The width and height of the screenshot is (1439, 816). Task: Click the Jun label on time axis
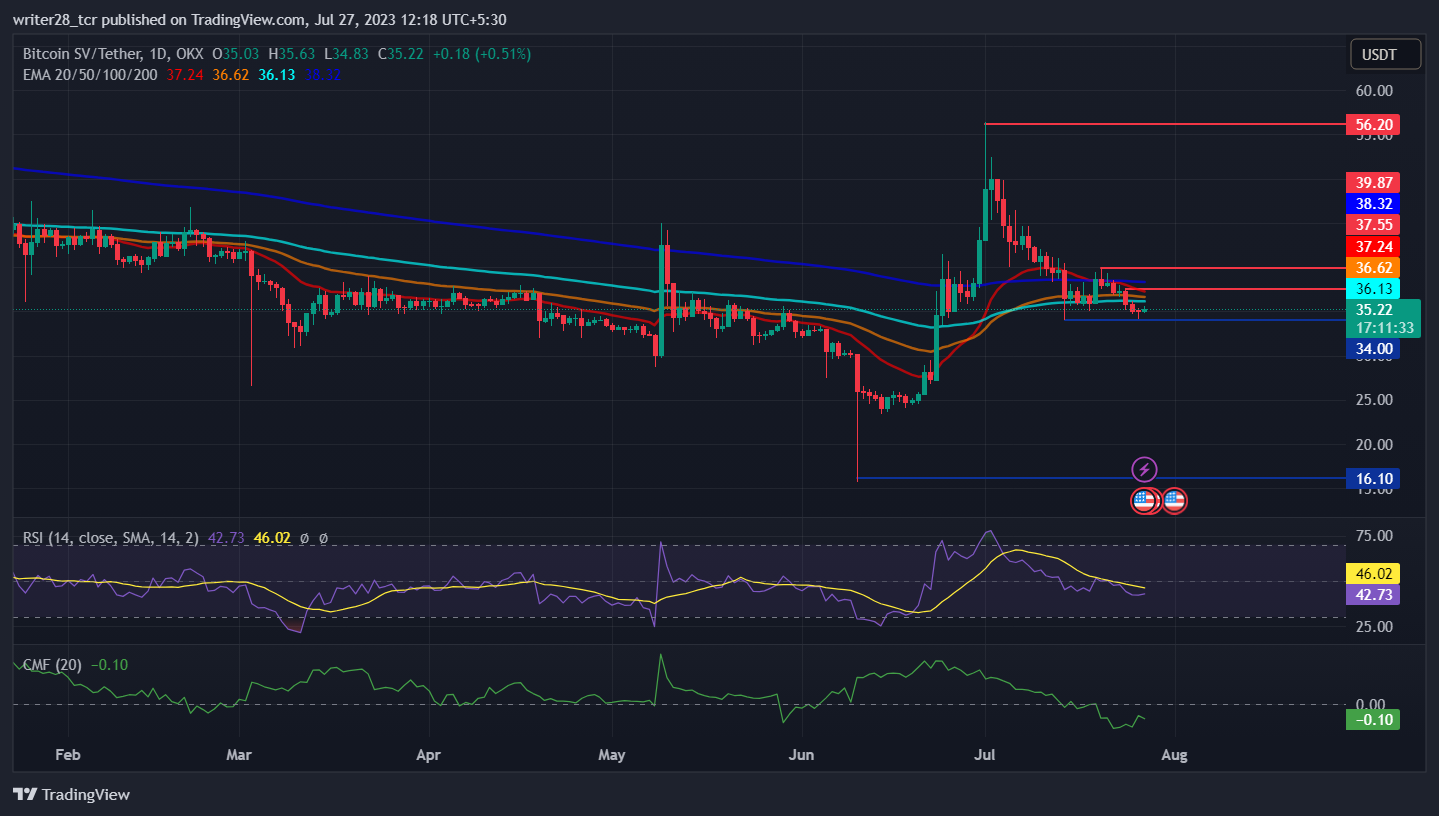[801, 754]
